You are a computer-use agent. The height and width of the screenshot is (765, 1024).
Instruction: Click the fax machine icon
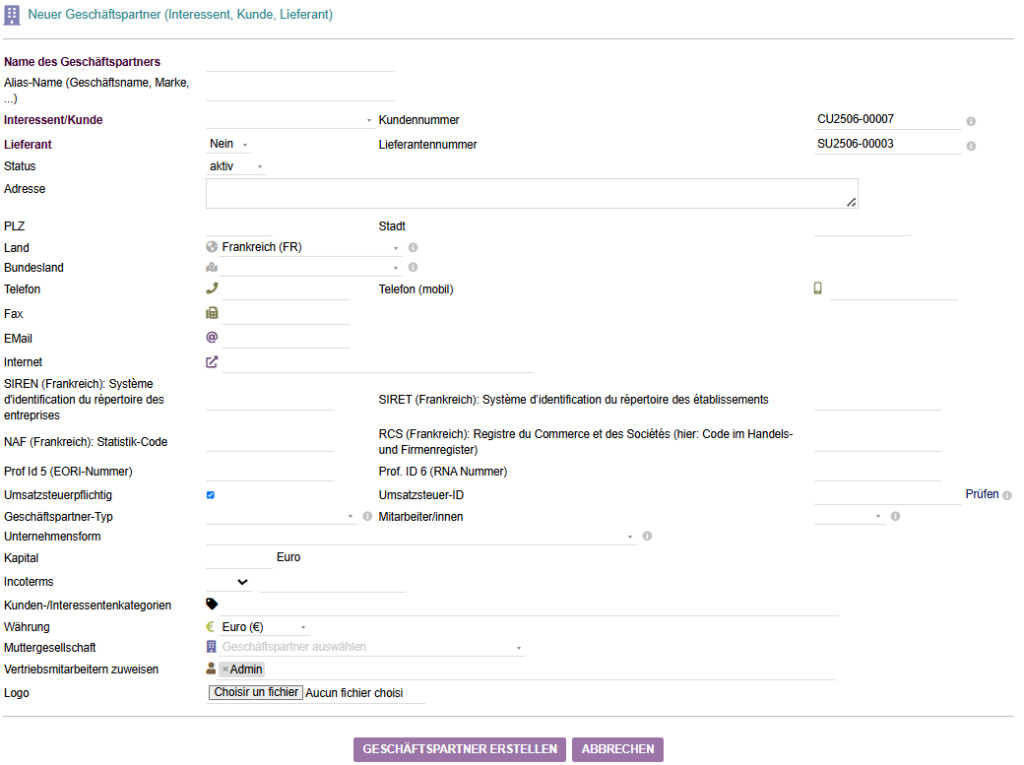point(212,313)
